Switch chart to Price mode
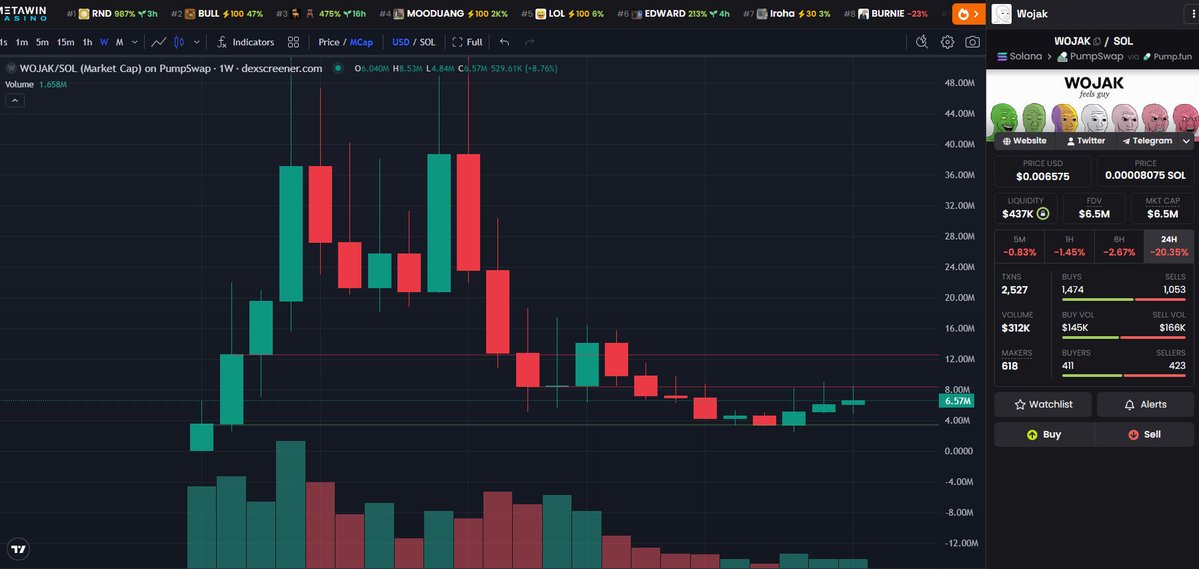The height and width of the screenshot is (569, 1199). tap(329, 42)
